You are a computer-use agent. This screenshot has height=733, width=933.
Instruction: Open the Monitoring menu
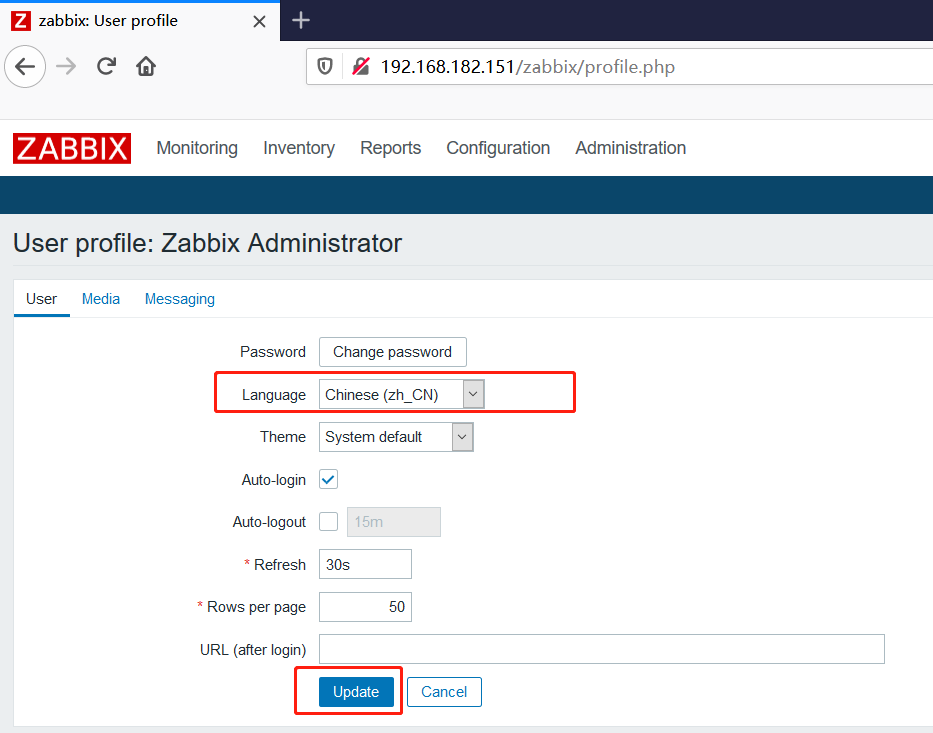197,148
